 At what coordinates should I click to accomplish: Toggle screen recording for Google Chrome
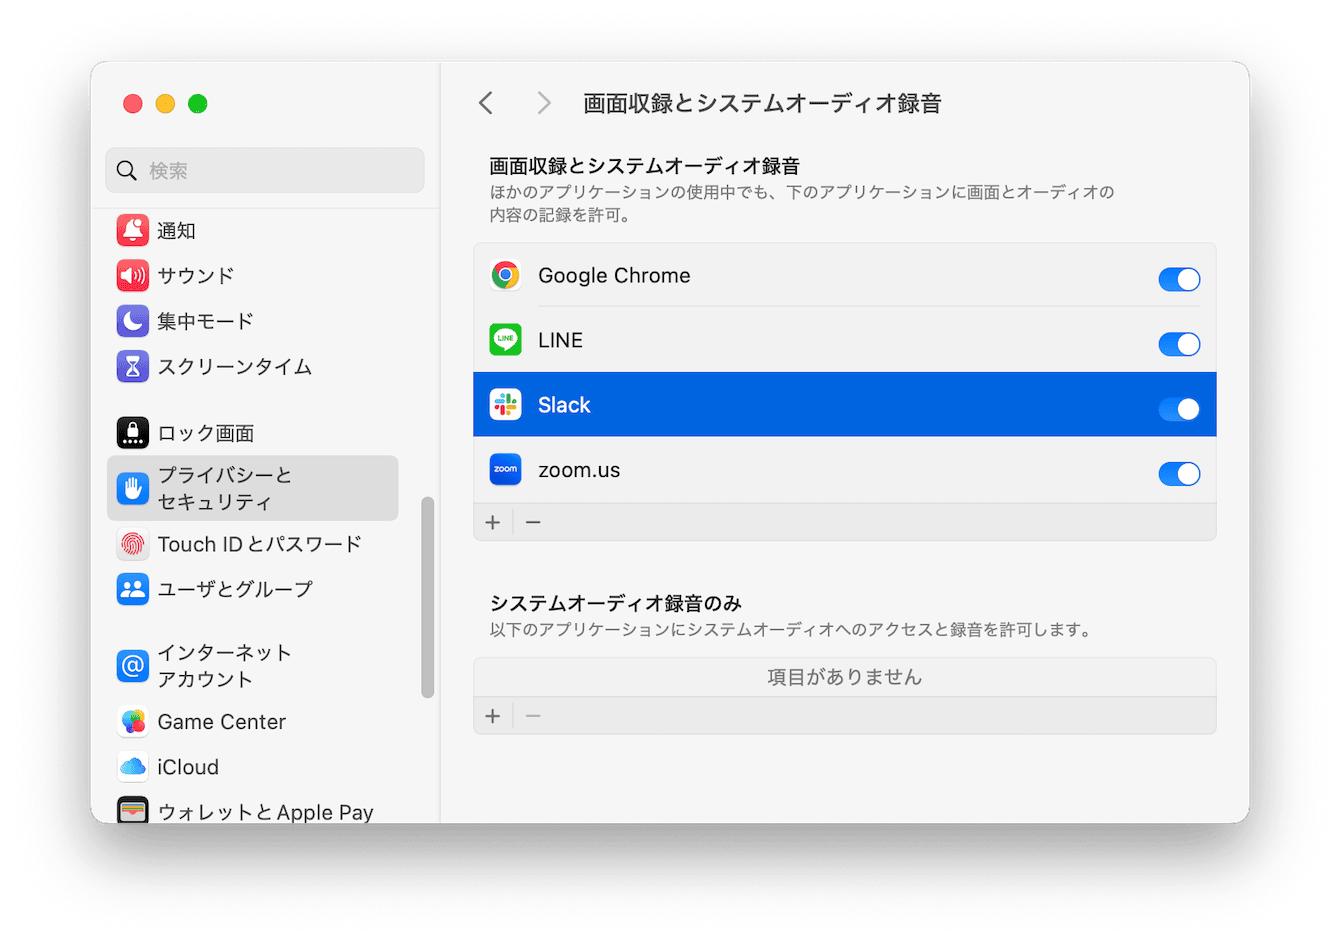(1179, 280)
